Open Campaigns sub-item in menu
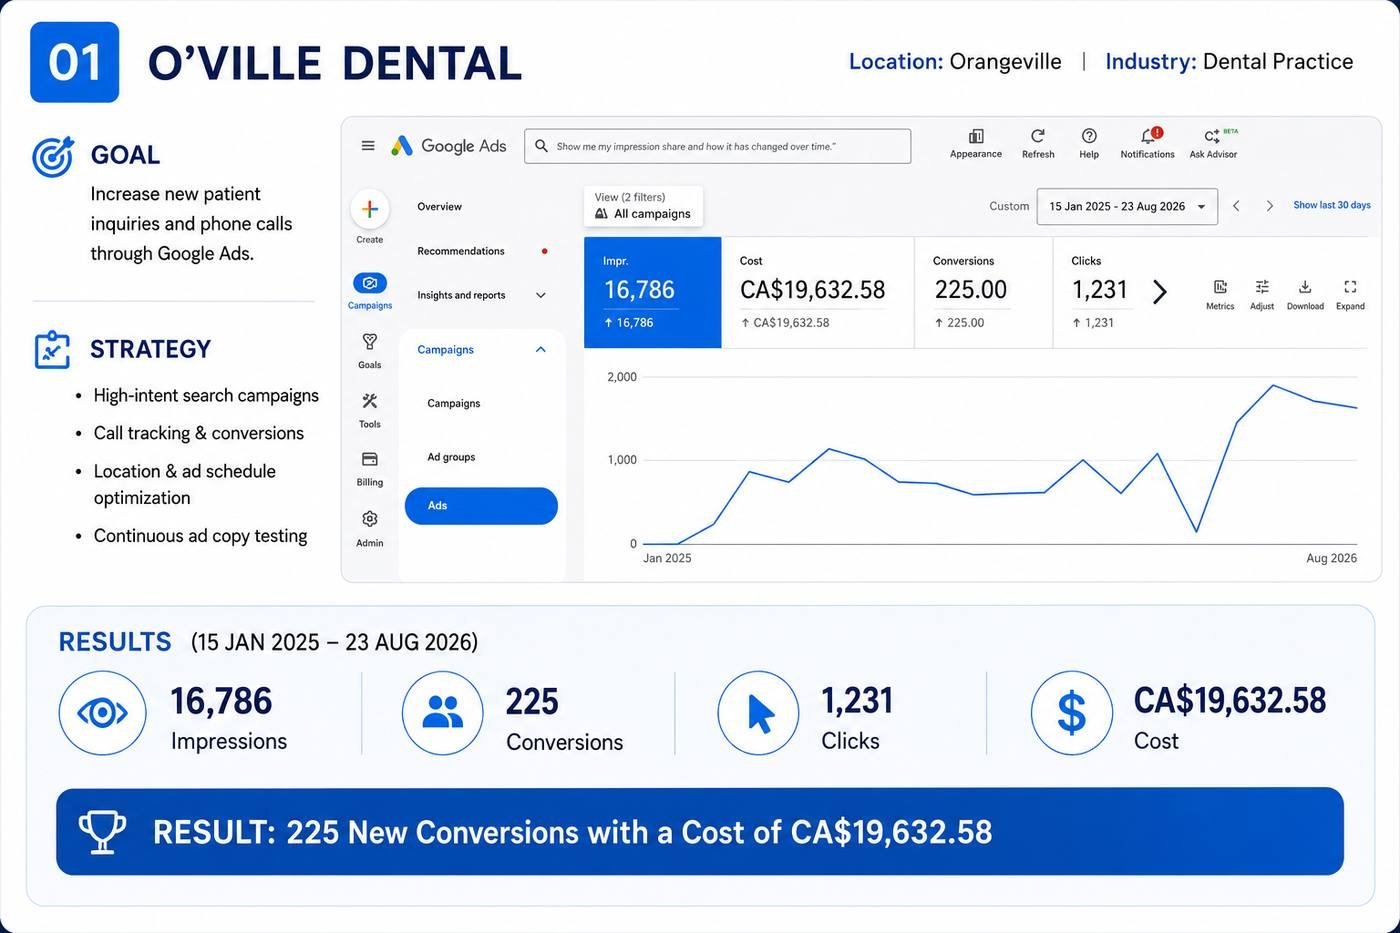 pyautogui.click(x=454, y=404)
